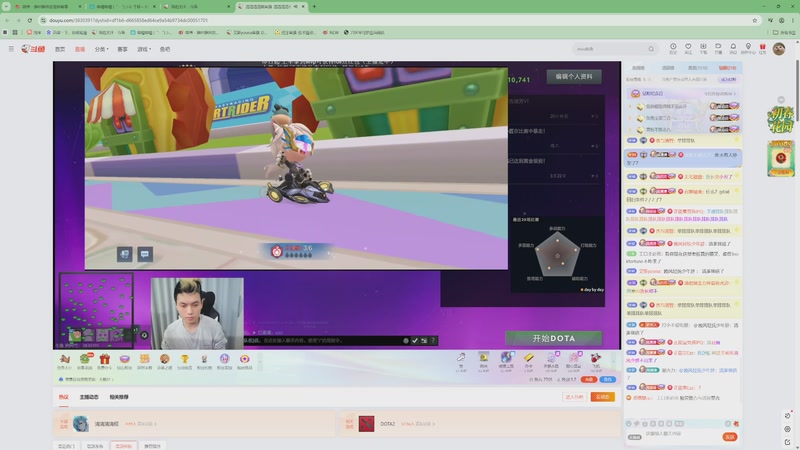Go to 首页 in the top navigation
Screen dimensions: 800x450
coord(60,49)
